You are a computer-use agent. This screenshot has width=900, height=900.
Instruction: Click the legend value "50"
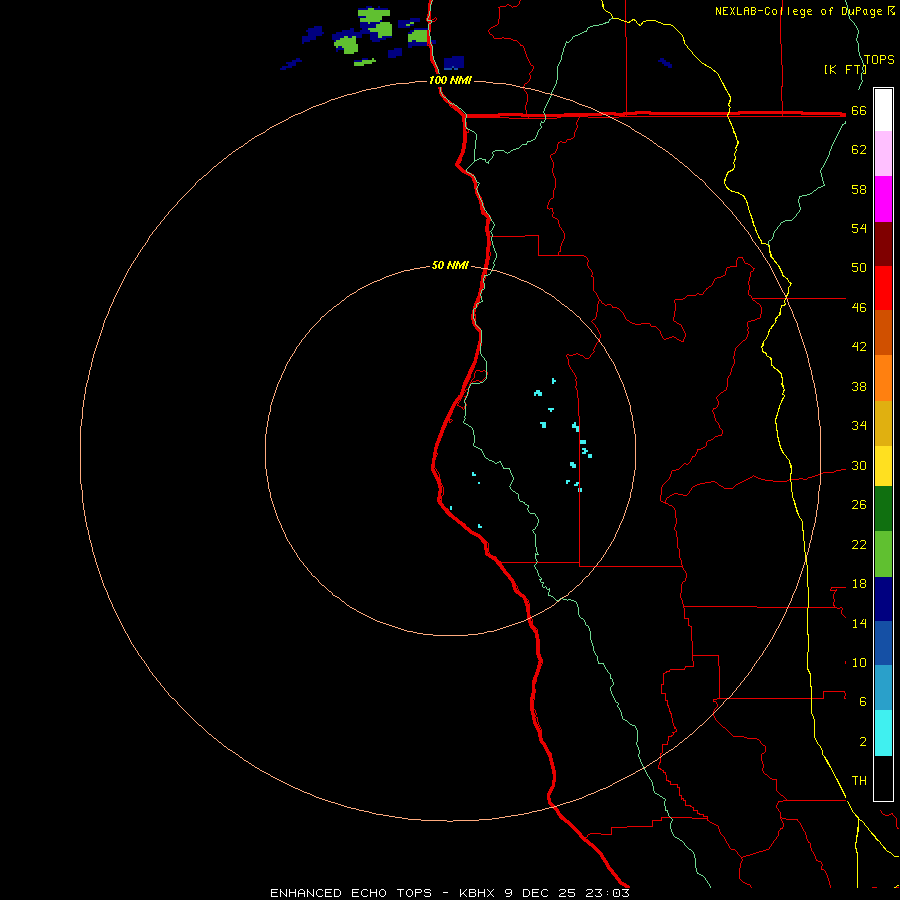[859, 268]
